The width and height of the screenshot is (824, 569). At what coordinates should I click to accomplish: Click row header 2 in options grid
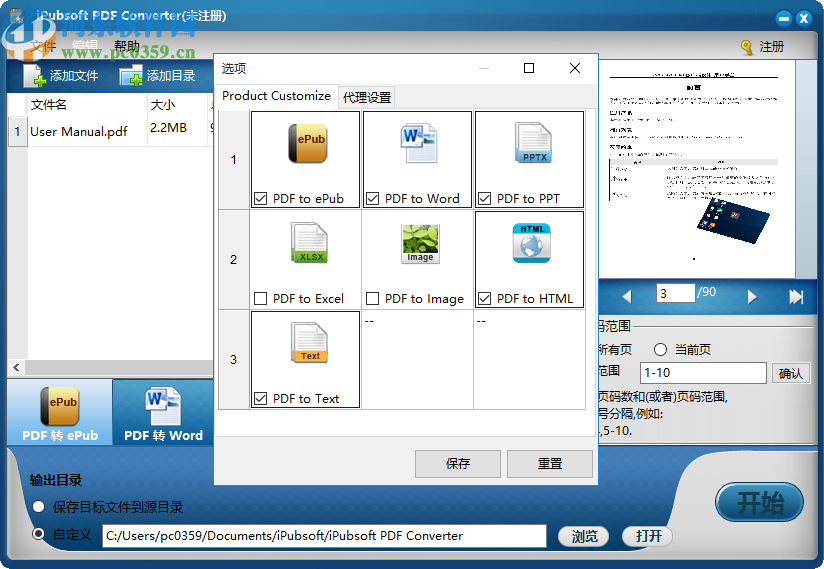(x=233, y=260)
